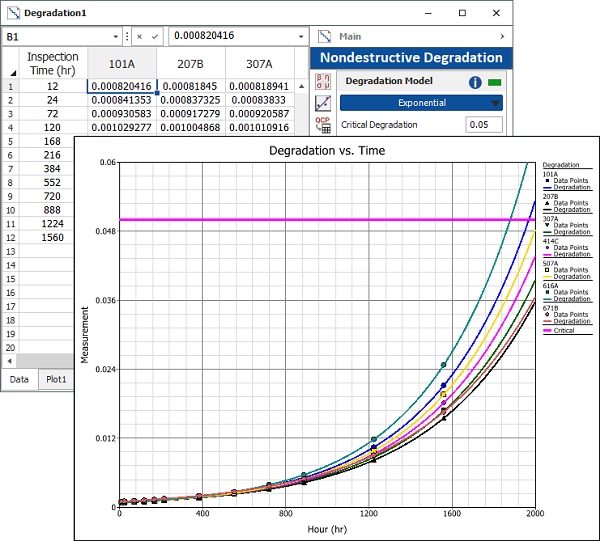Click the Calculate icon with Greek letters

323,81
